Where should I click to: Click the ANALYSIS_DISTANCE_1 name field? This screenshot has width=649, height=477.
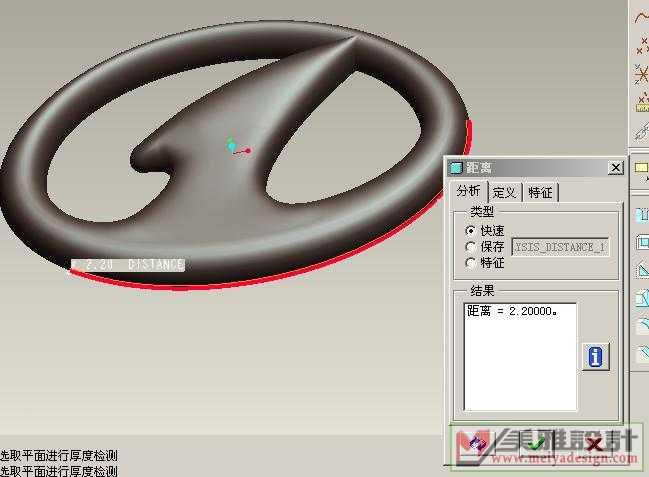click(560, 247)
